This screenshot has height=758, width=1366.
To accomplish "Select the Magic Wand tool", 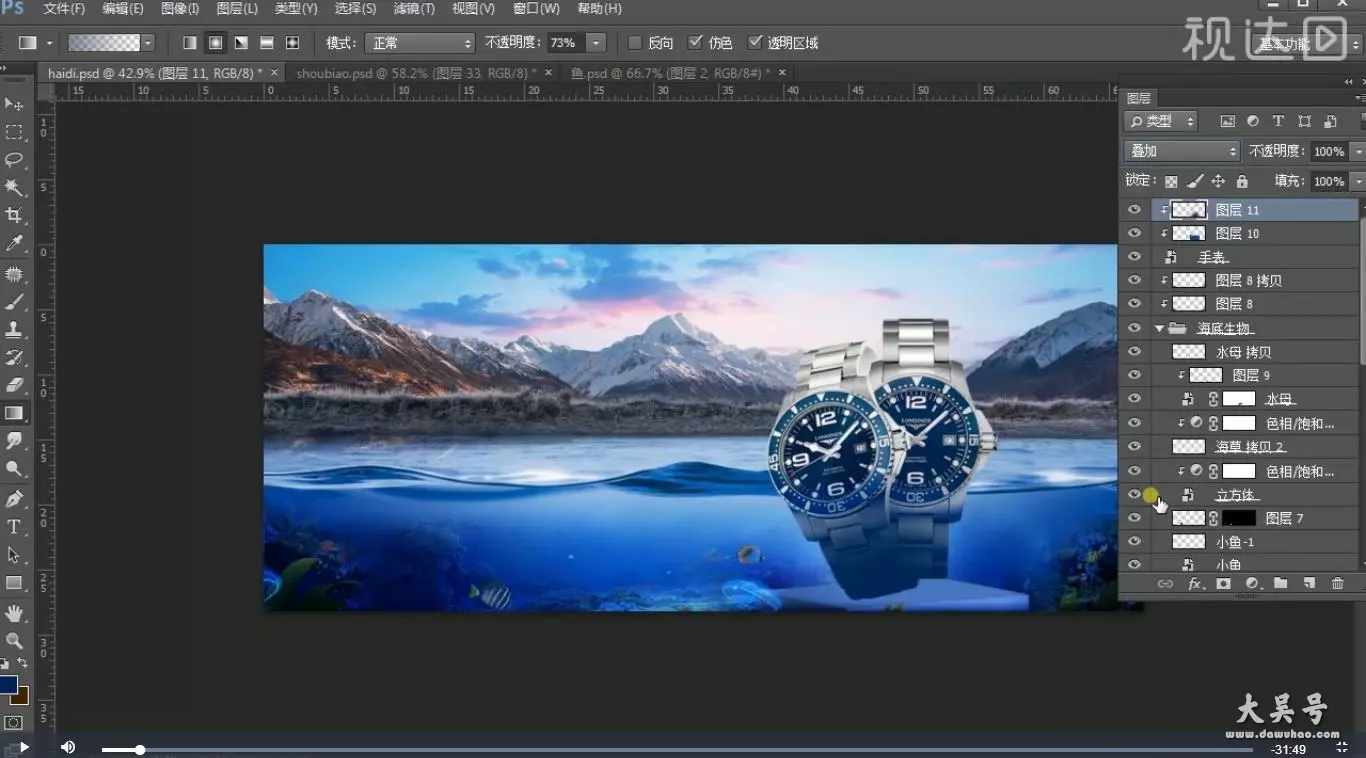I will click(x=14, y=188).
